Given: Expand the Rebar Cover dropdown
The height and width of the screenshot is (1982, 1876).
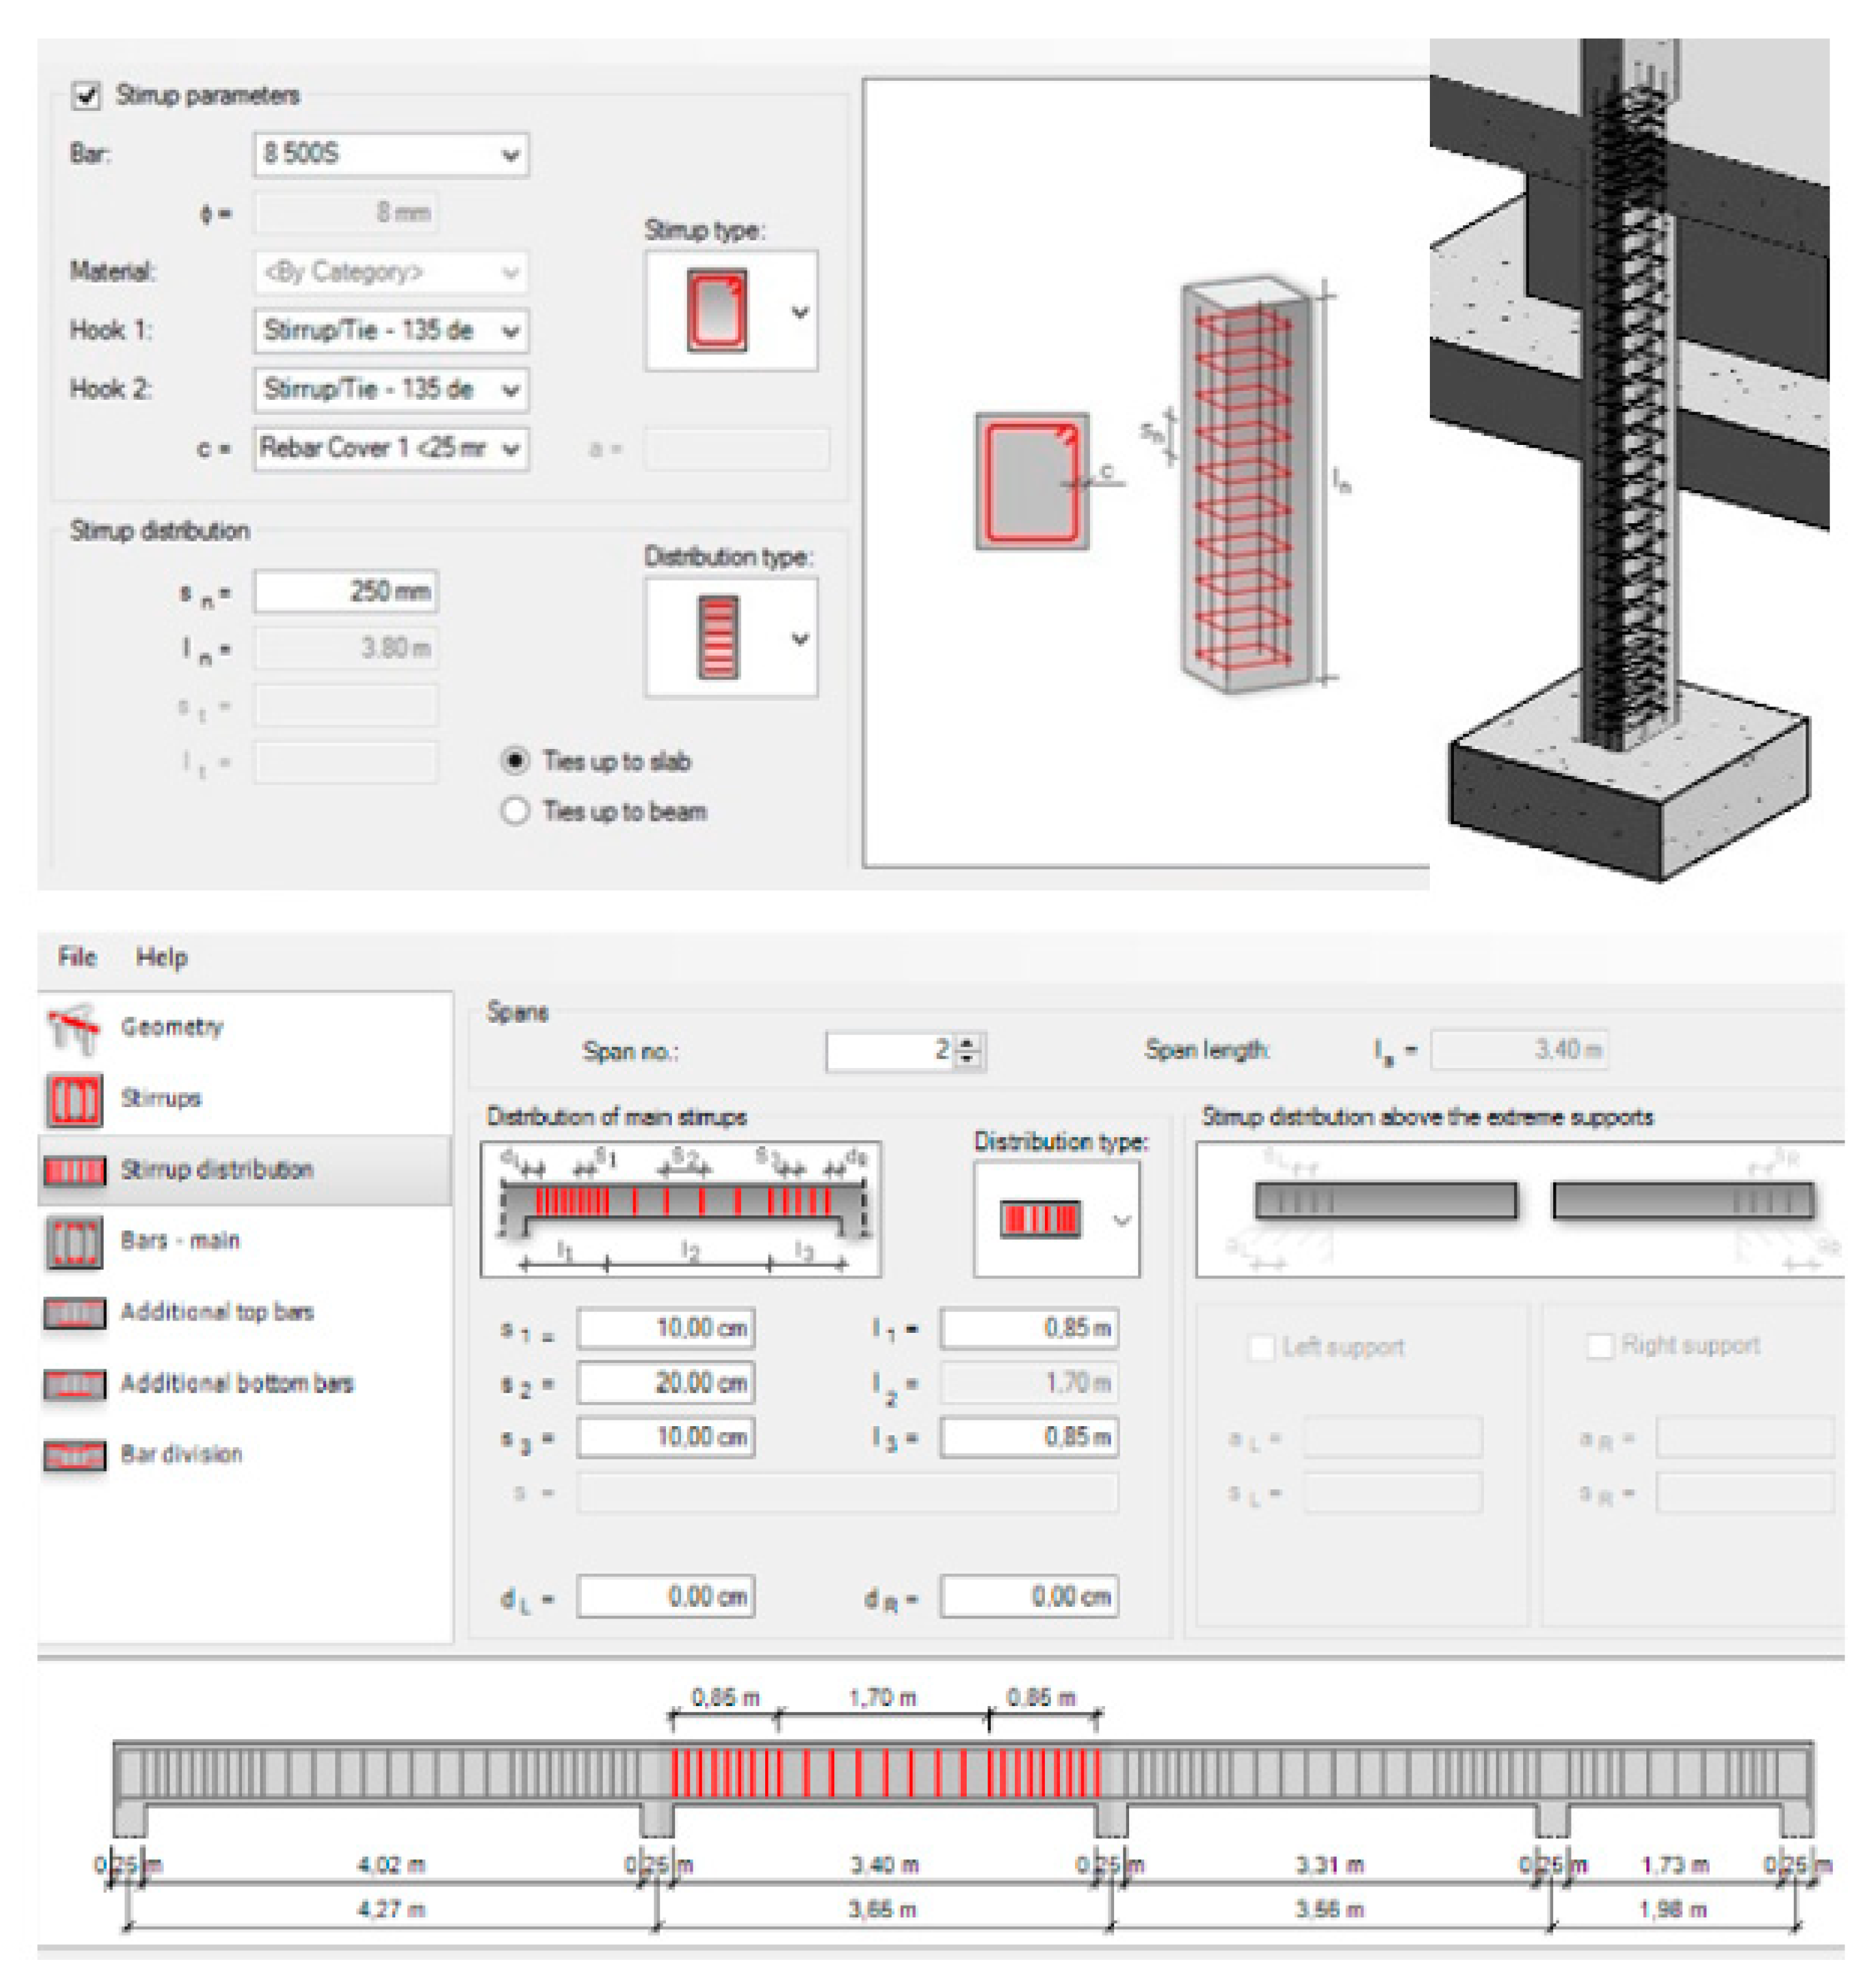Looking at the screenshot, I should [510, 449].
